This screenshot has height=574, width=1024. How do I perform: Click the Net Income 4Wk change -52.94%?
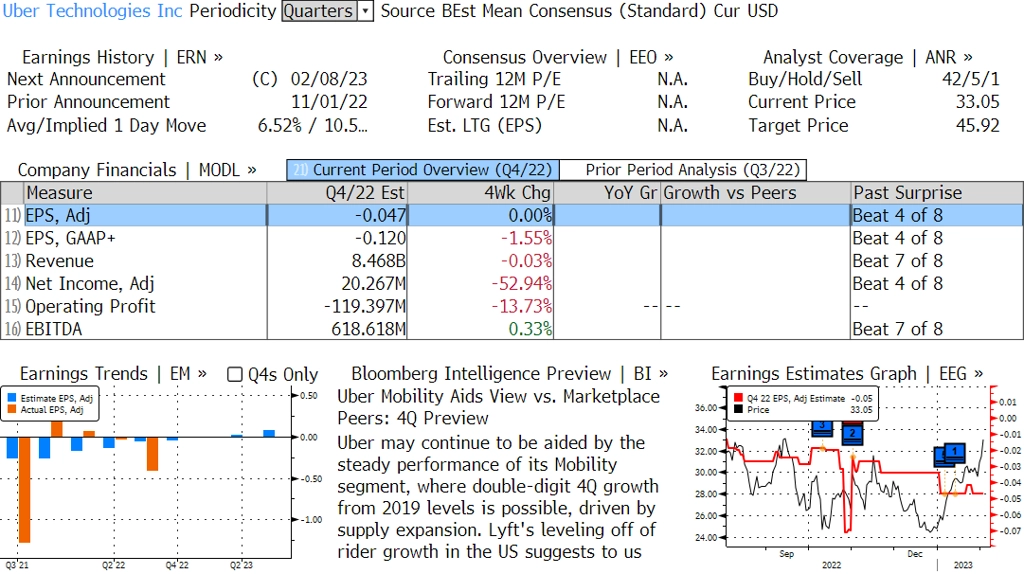pyautogui.click(x=521, y=284)
